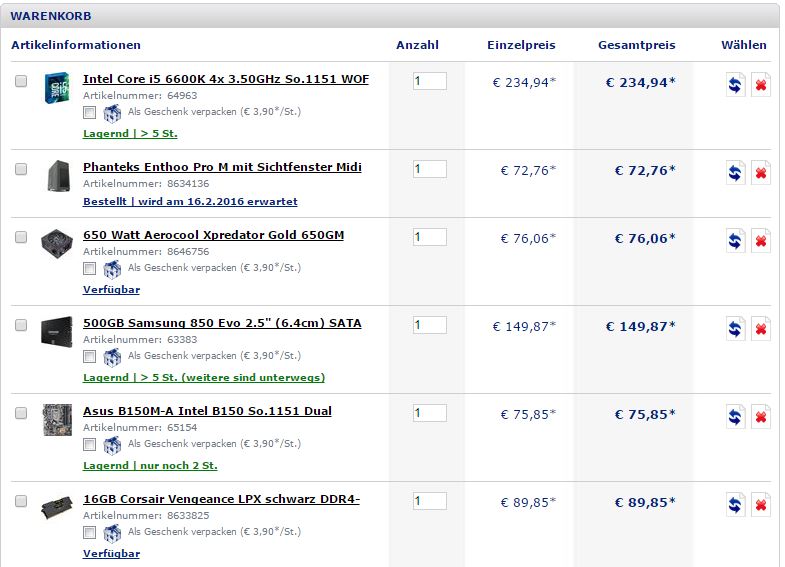Image resolution: width=785 pixels, height=567 pixels.
Task: Click 'Verfügbar' link under Corsair Vengeance
Action: coord(112,554)
